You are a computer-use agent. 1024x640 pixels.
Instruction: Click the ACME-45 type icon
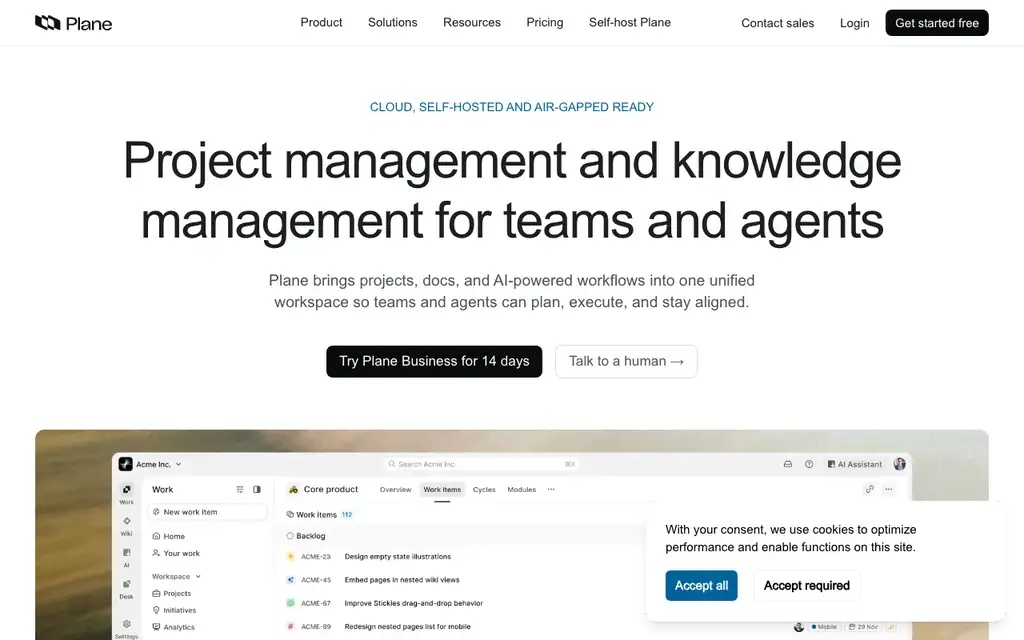pyautogui.click(x=291, y=579)
